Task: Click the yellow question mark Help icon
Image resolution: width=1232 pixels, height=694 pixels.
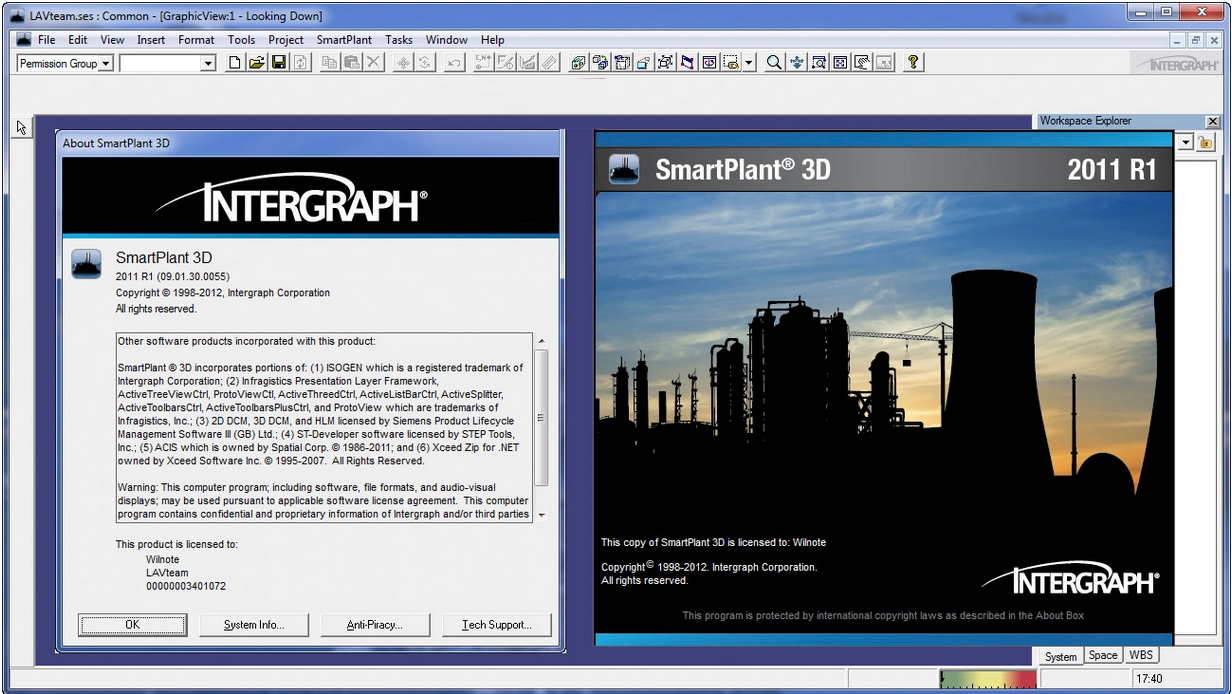Action: click(913, 63)
